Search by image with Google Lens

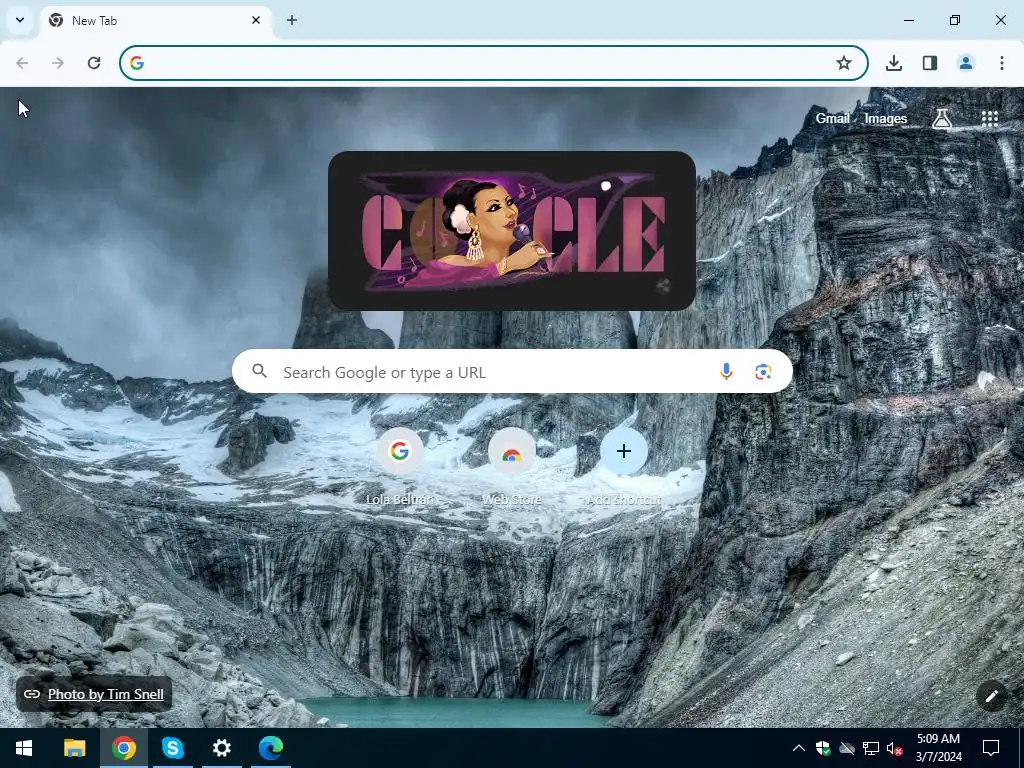click(763, 372)
